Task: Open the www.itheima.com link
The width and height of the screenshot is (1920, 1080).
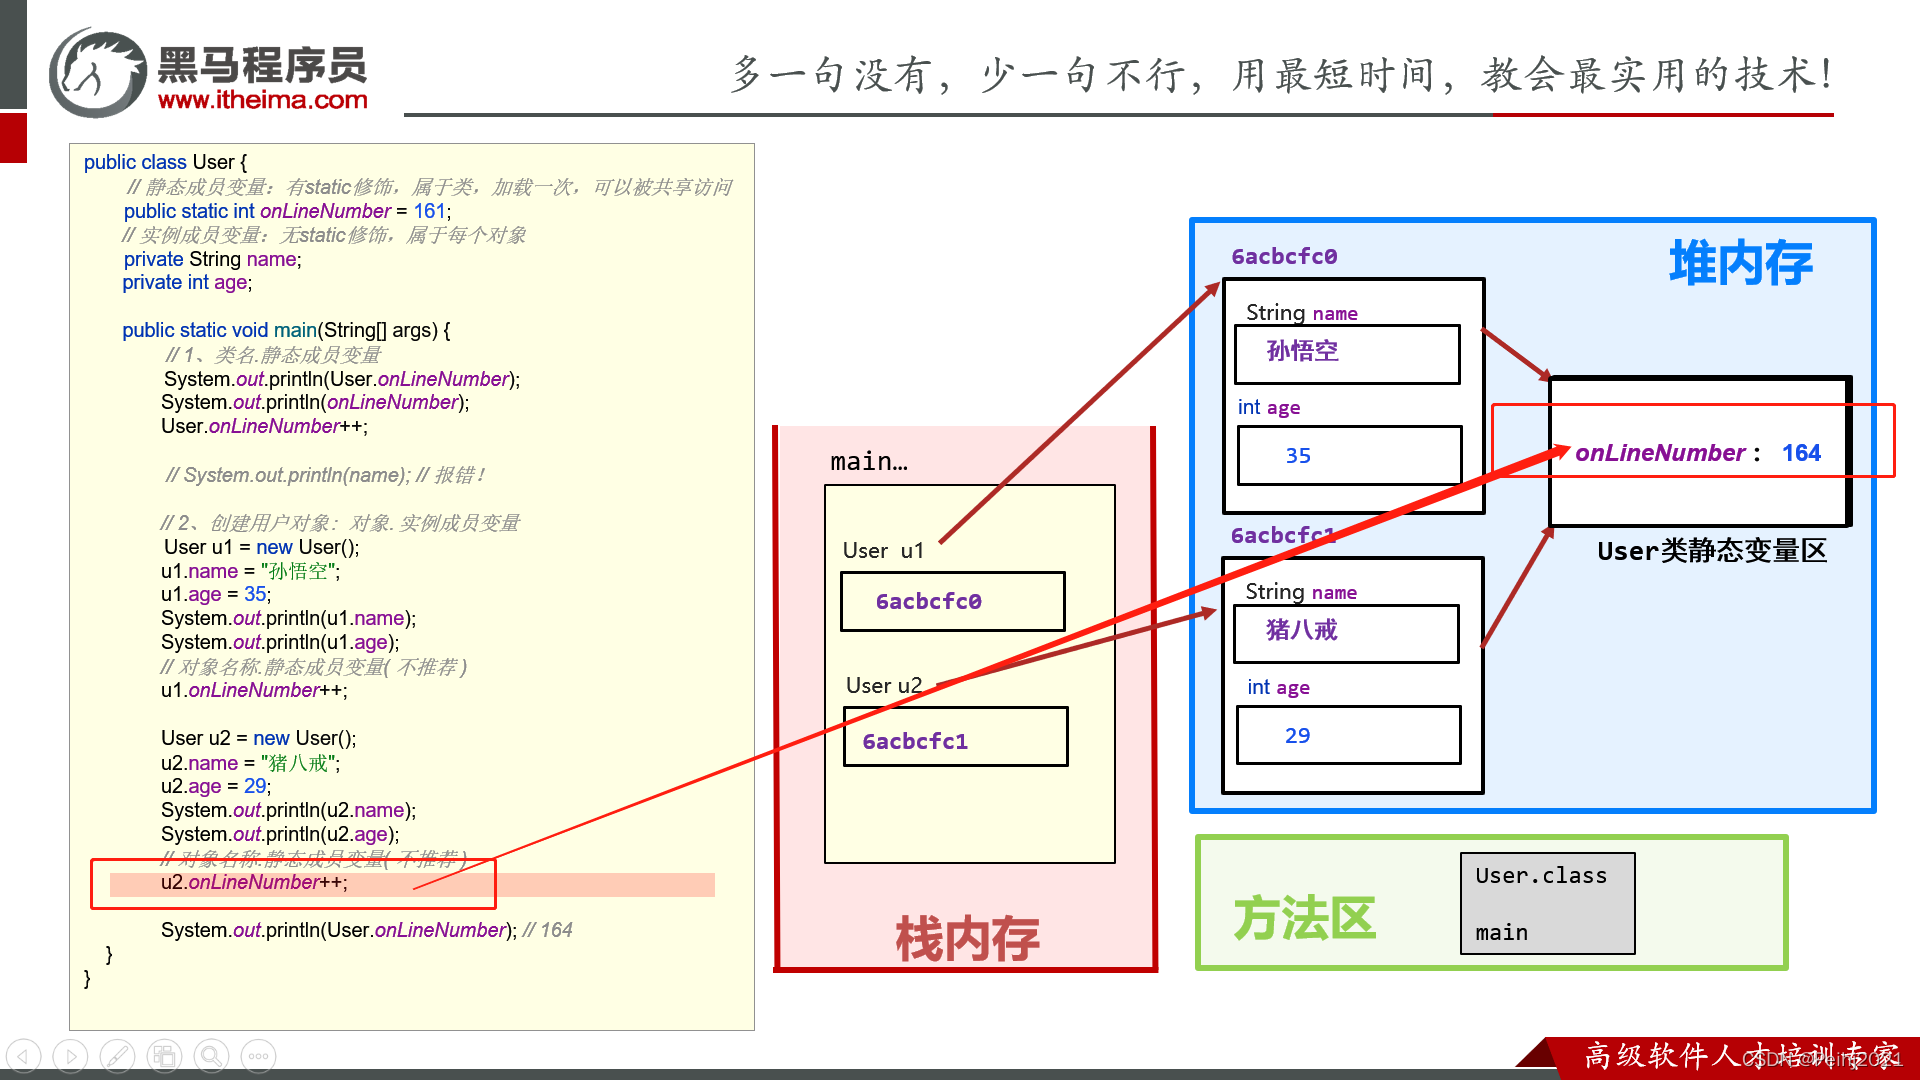Action: [263, 100]
